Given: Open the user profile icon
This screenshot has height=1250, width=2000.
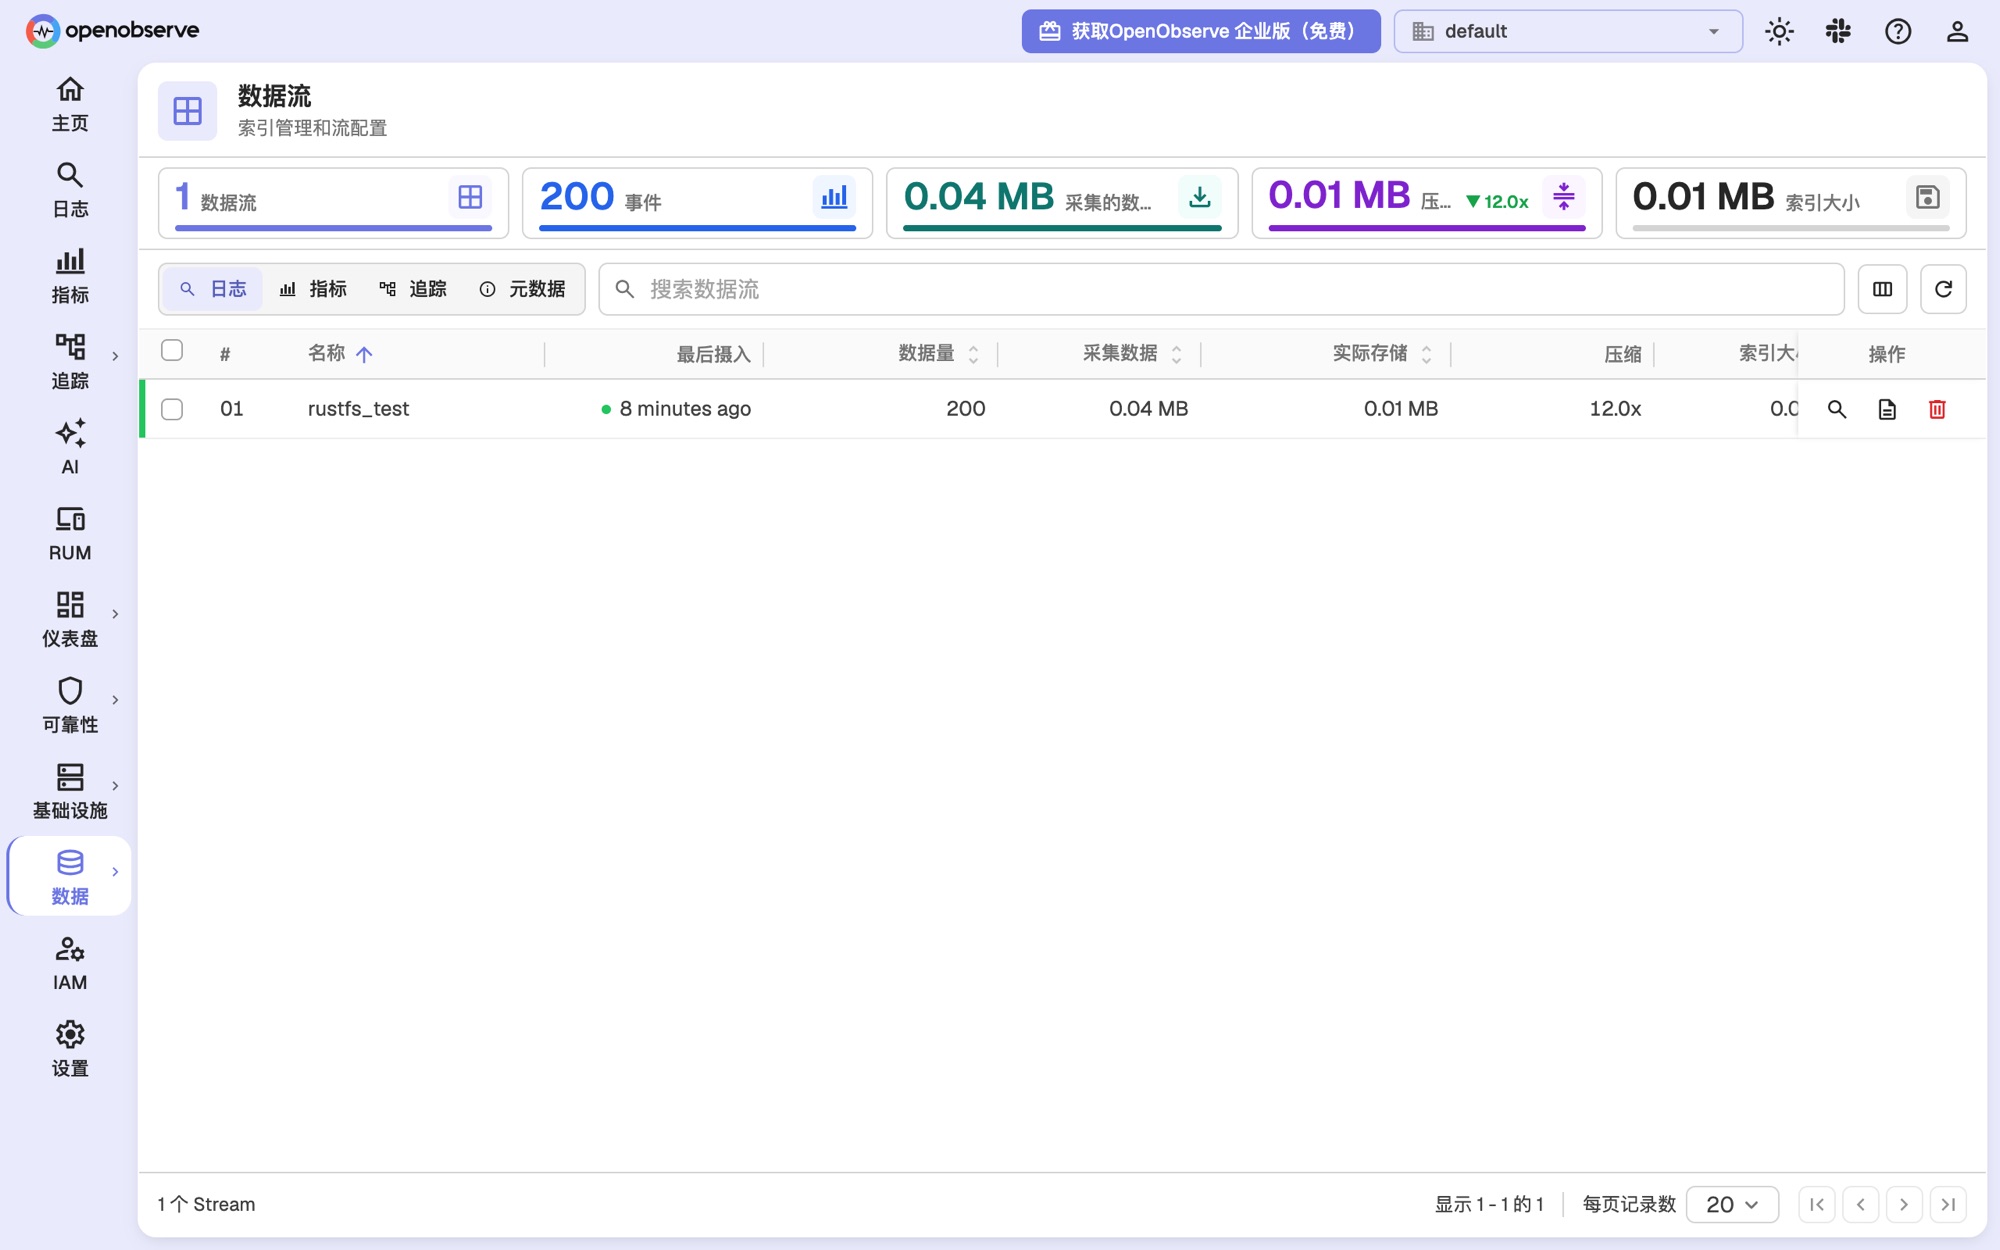Looking at the screenshot, I should 1957,31.
